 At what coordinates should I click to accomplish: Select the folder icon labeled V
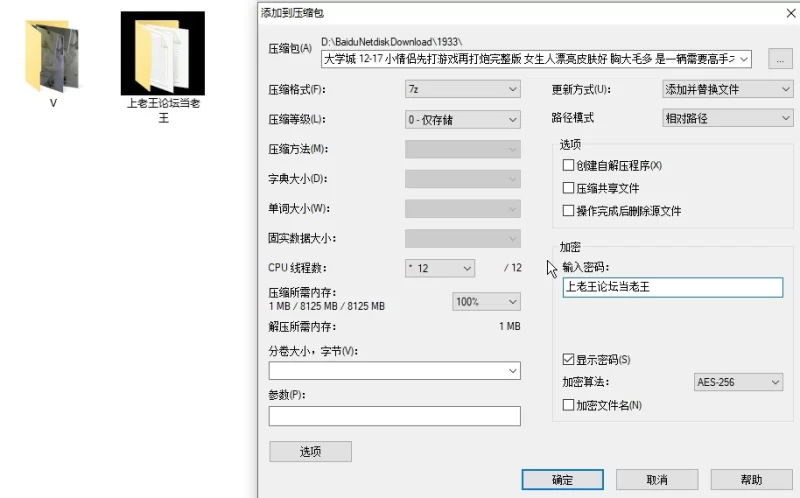(x=52, y=55)
